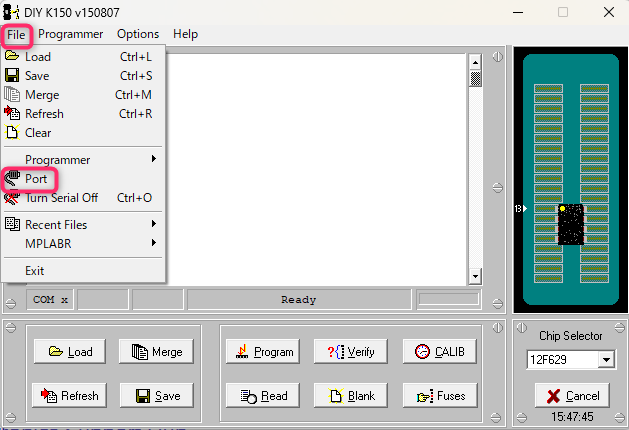Screen dimensions: 629x430
Task: Click the Refresh button in bottom panel
Action: pyautogui.click(x=69, y=396)
